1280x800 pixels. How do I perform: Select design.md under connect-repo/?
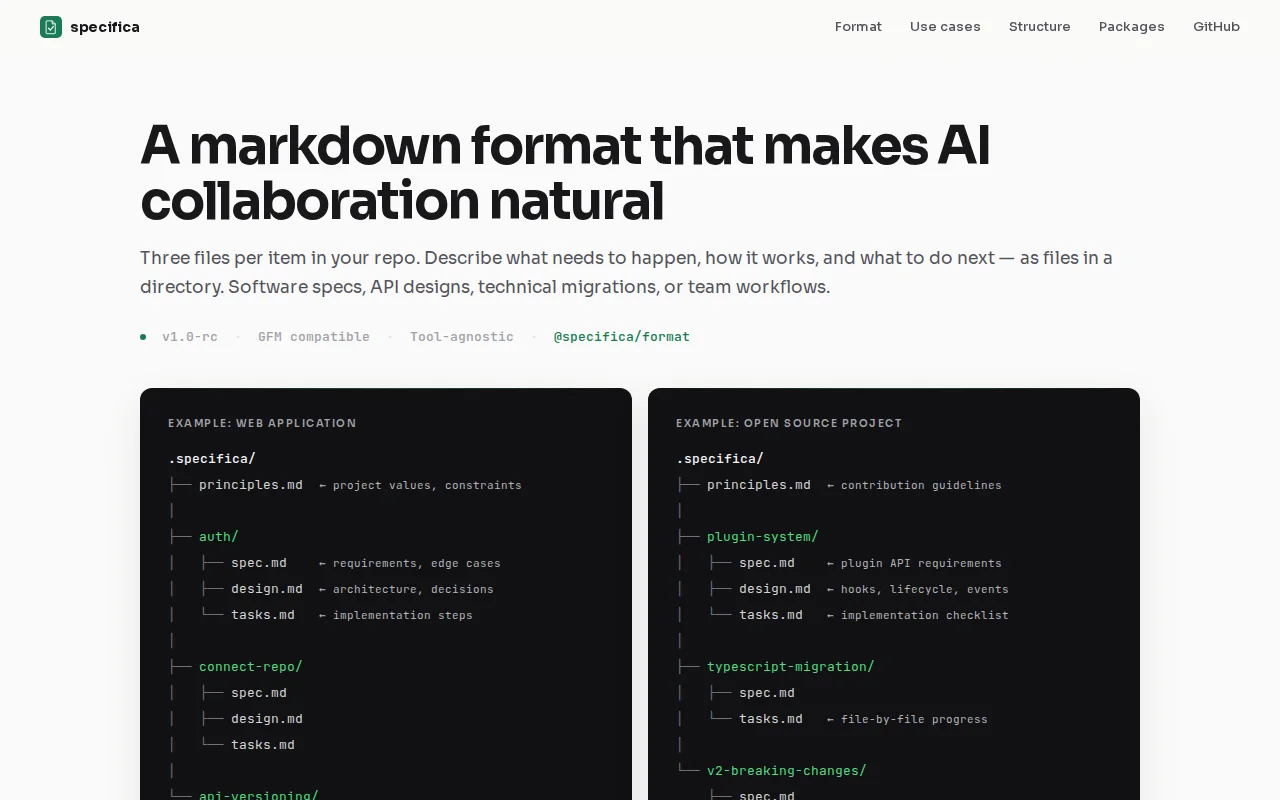[x=267, y=719]
